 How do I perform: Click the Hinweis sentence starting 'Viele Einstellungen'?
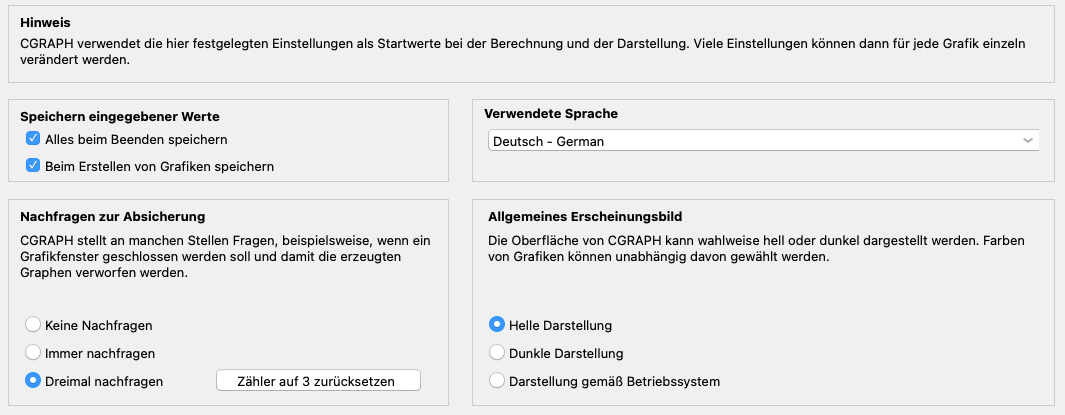click(860, 44)
